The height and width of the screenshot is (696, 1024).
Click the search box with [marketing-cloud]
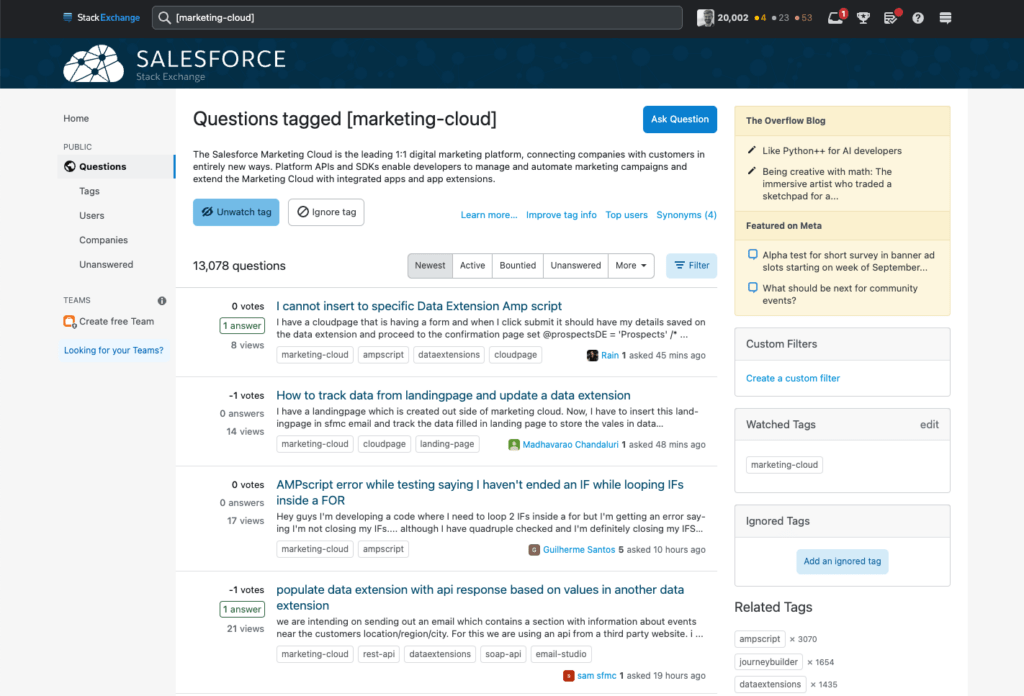(x=417, y=18)
